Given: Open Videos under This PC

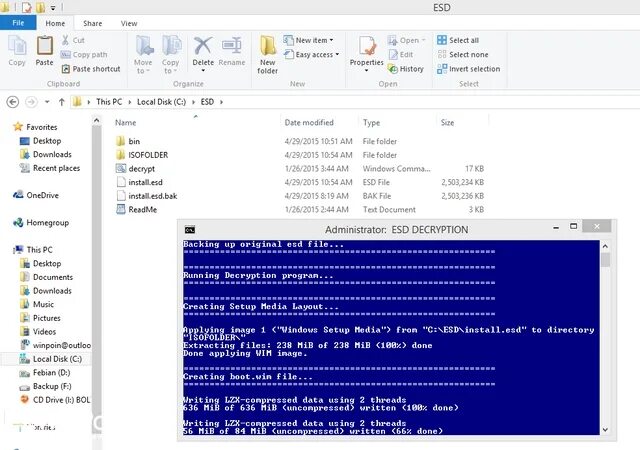Looking at the screenshot, I should [38, 332].
